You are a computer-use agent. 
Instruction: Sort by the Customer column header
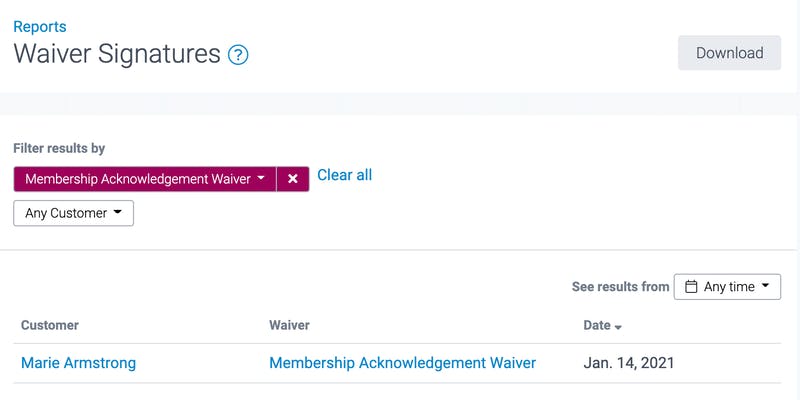coord(50,325)
